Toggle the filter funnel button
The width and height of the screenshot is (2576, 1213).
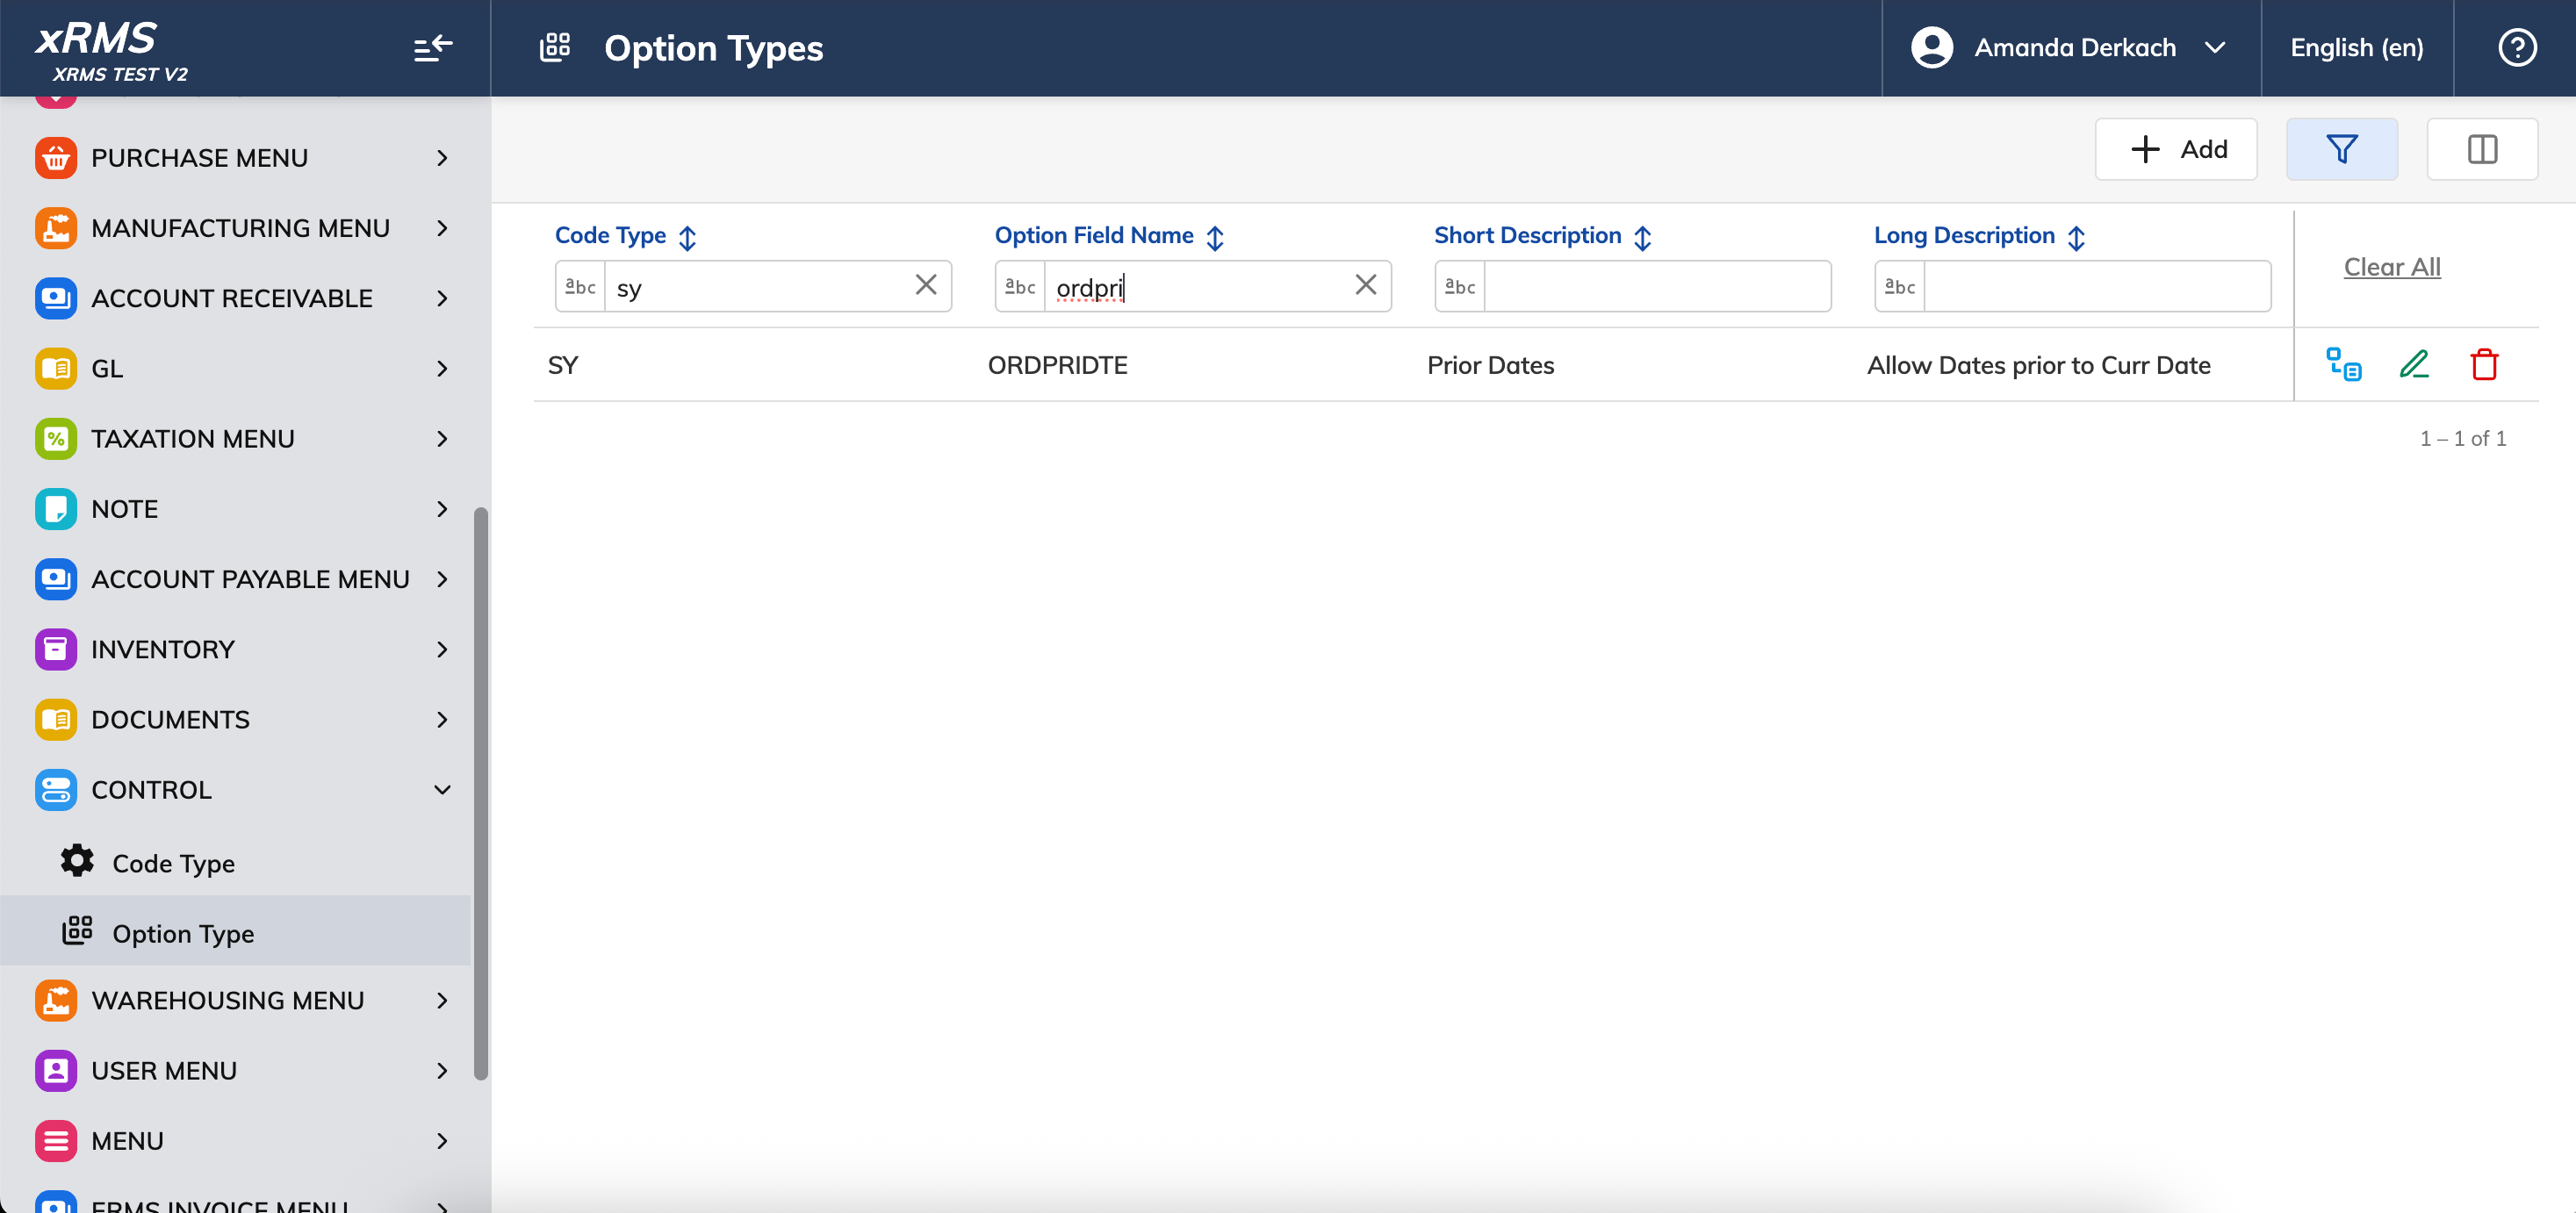pos(2342,149)
